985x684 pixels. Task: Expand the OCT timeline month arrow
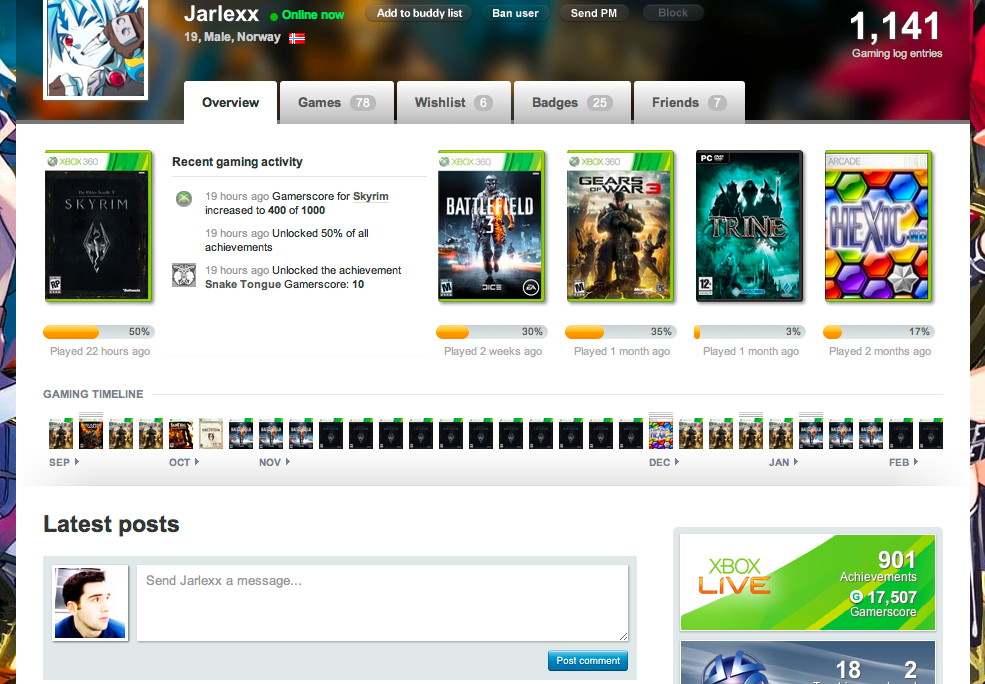pyautogui.click(x=197, y=462)
